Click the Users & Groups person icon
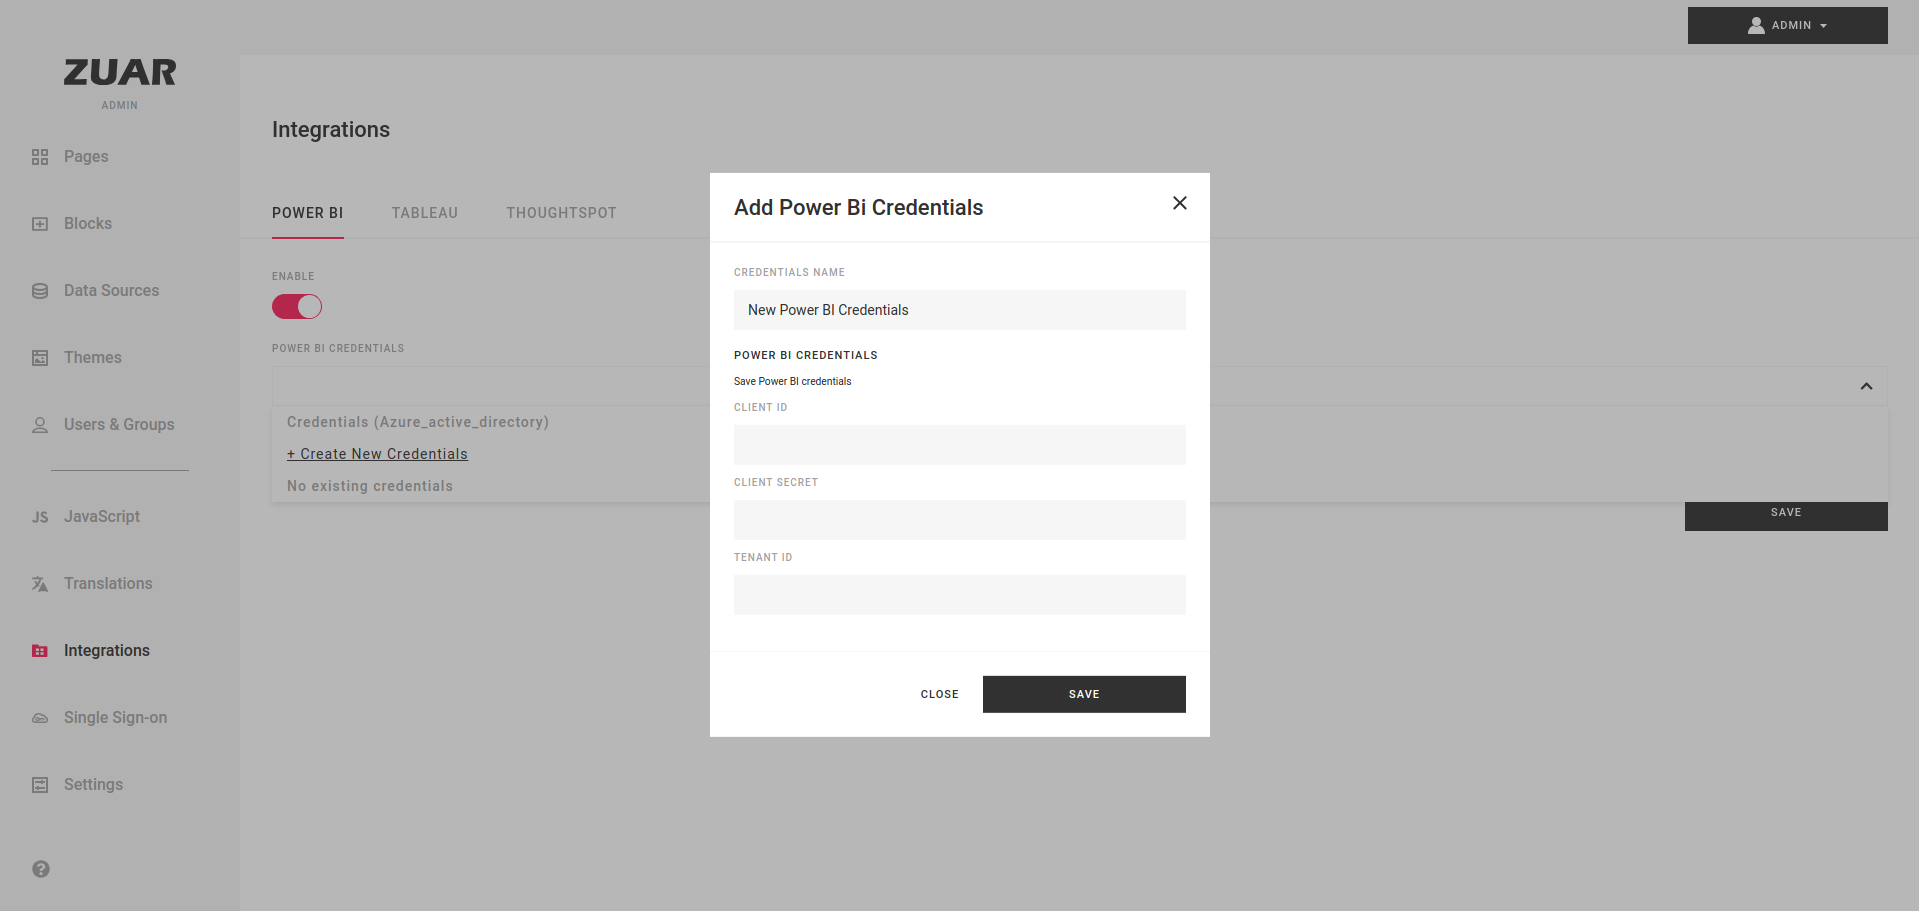The width and height of the screenshot is (1919, 911). coord(40,425)
